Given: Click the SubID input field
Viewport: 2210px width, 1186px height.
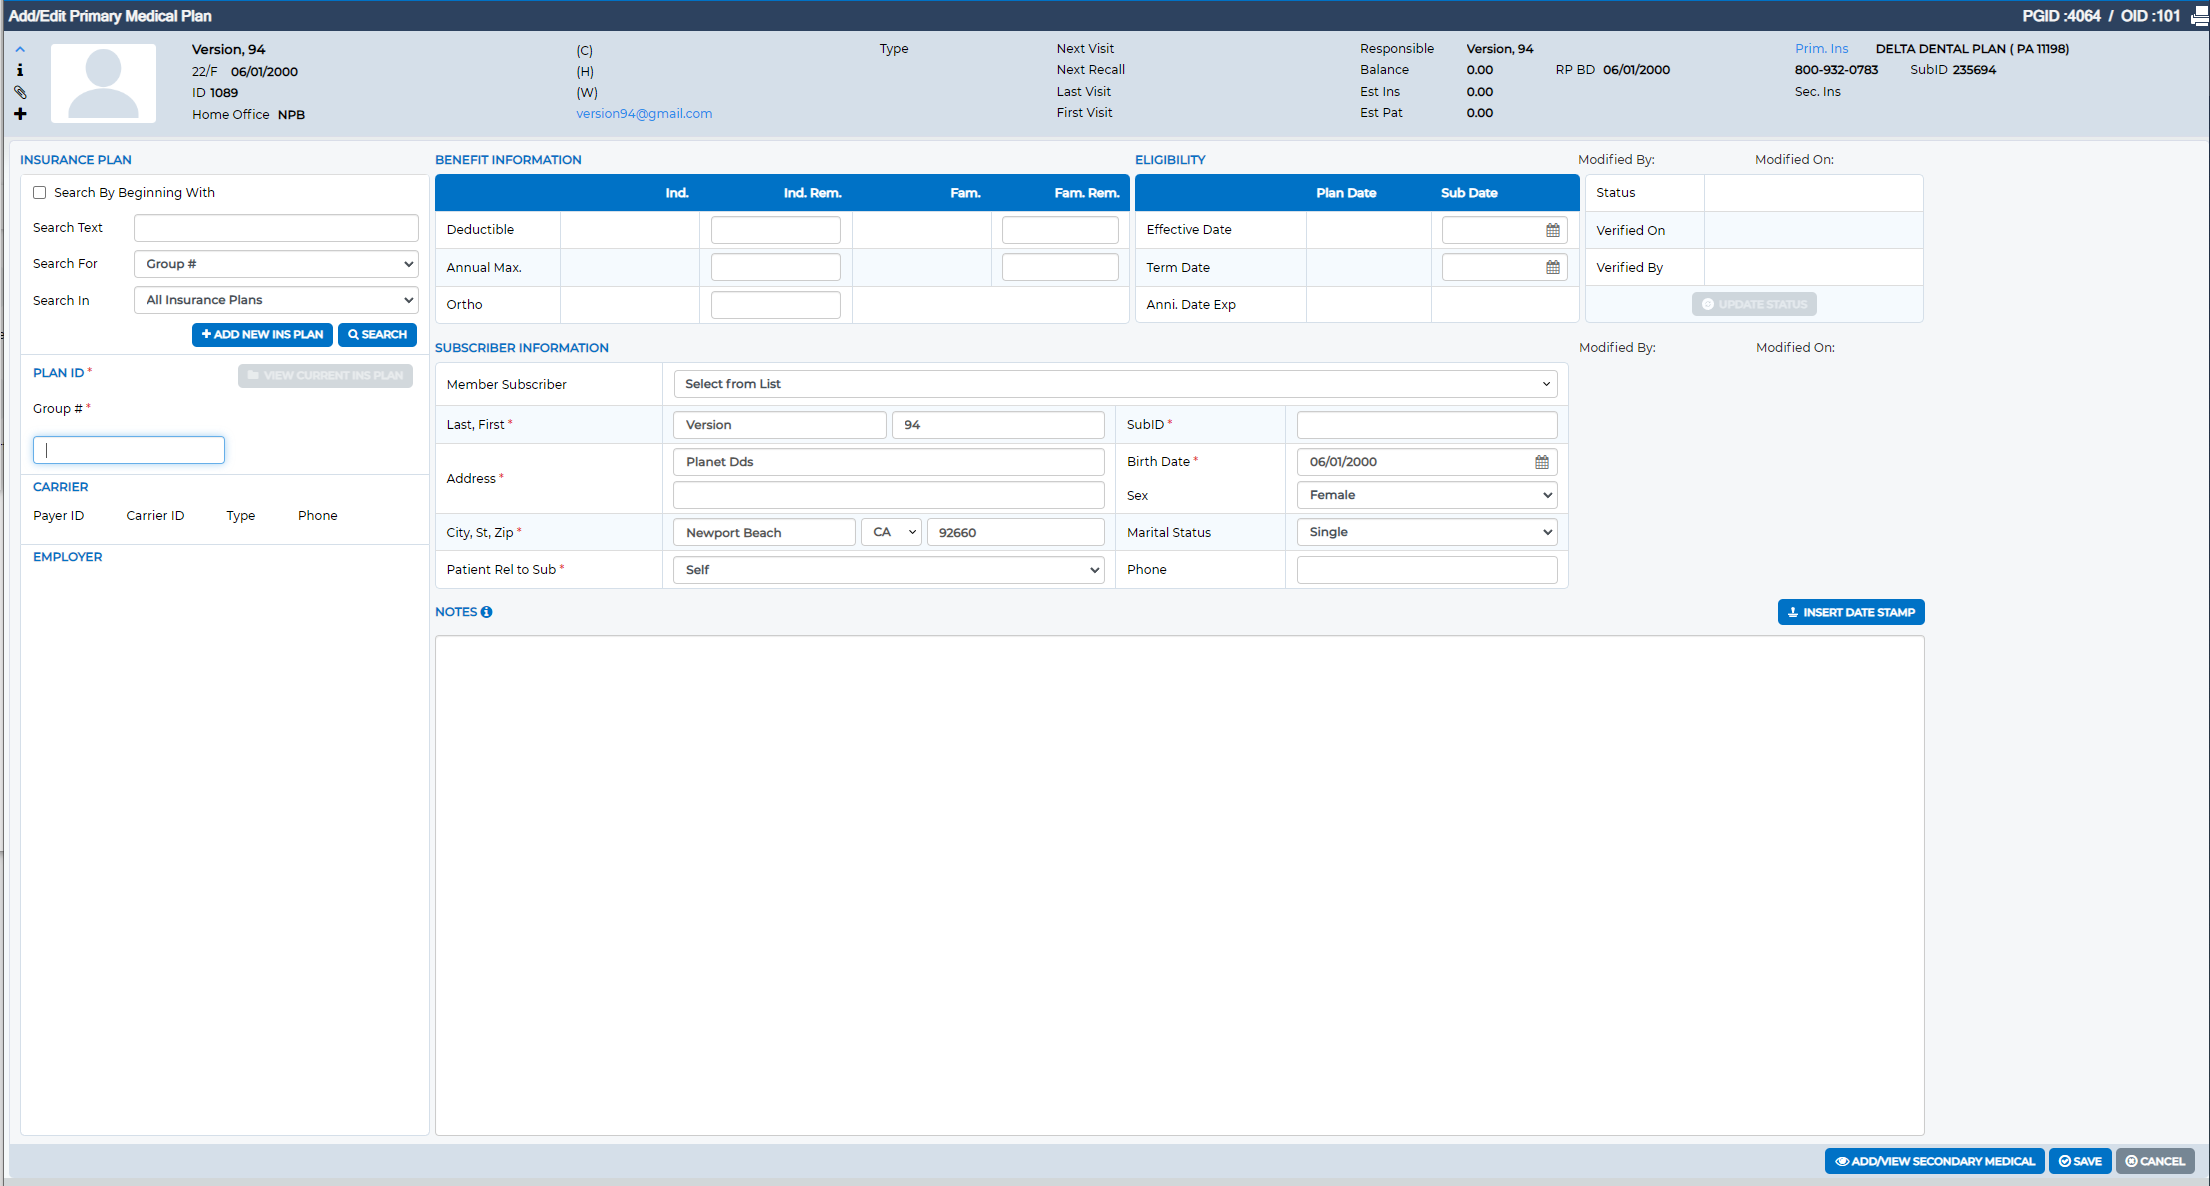Looking at the screenshot, I should 1427,425.
